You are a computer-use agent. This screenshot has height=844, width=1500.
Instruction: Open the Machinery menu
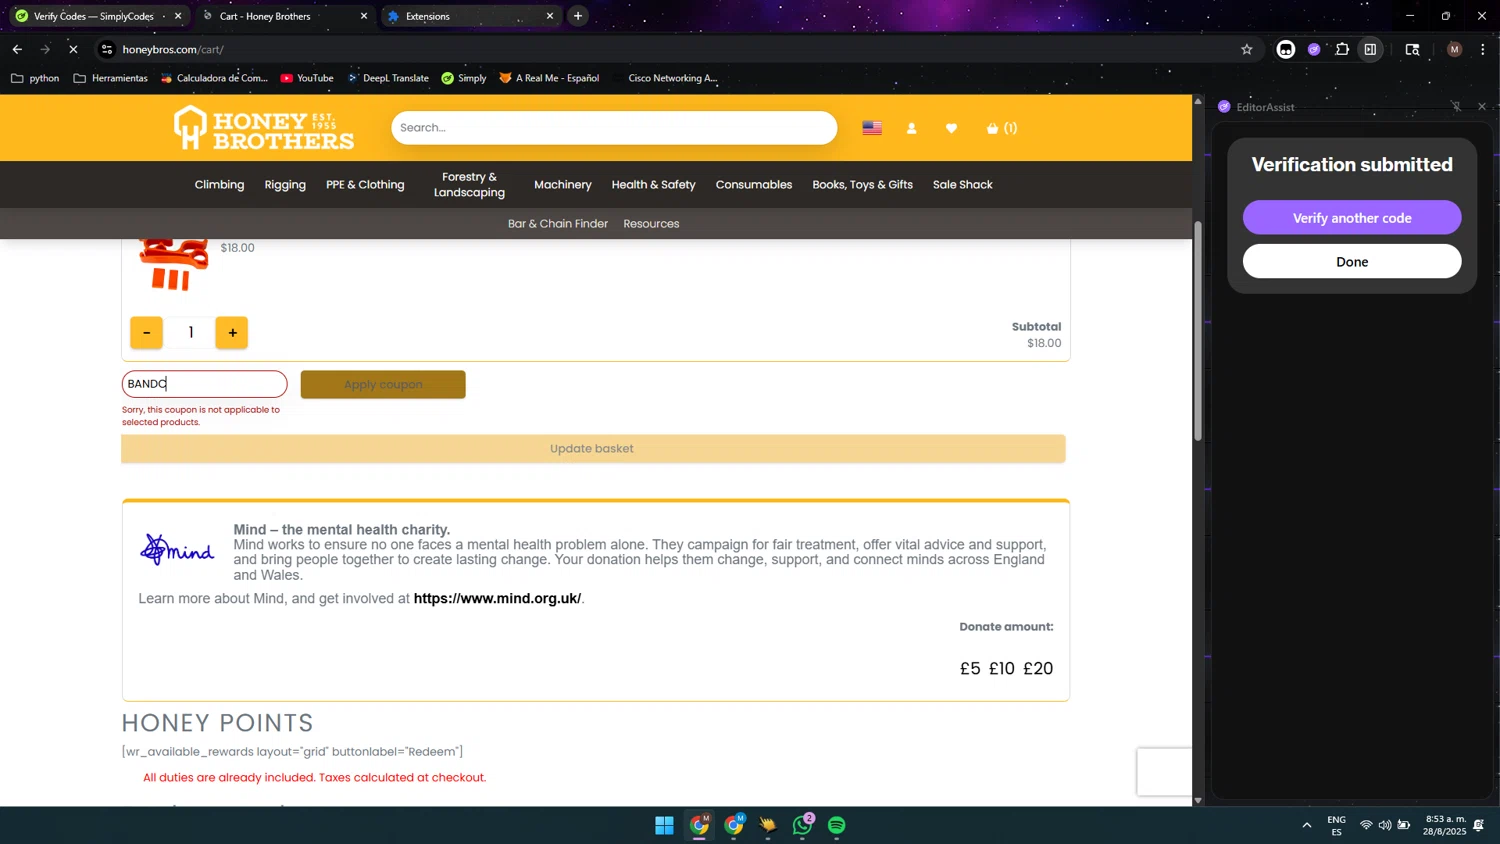[x=563, y=185]
